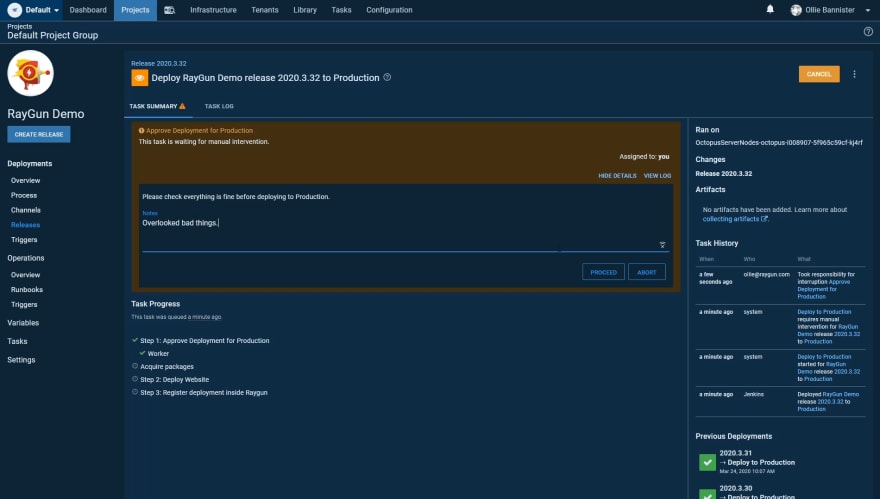Open Deployments Overview in the sidebar

[25, 181]
